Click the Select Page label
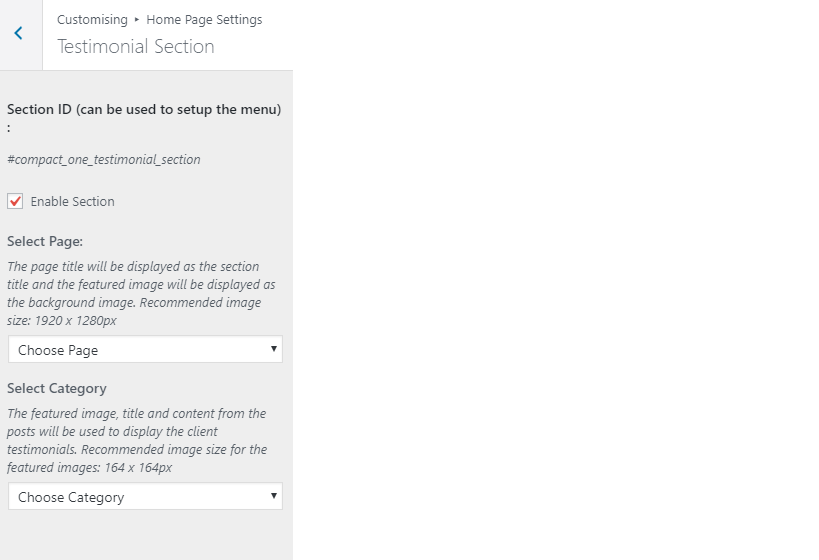 [x=45, y=241]
